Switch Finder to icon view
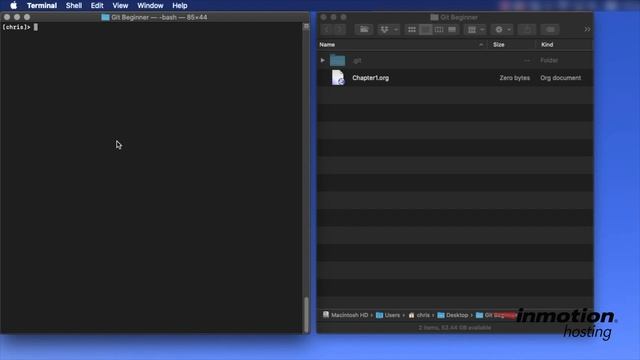The width and height of the screenshot is (640, 360). click(x=412, y=29)
